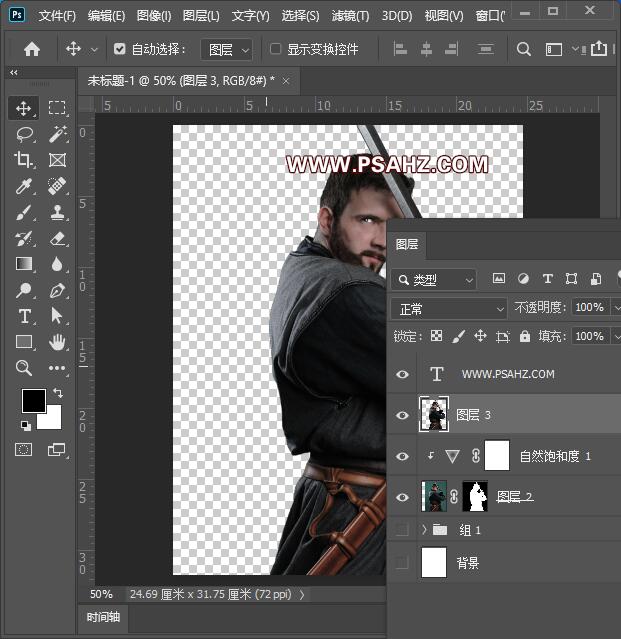
Task: Hide 自然饱和度 1 adjustment layer
Action: pyautogui.click(x=402, y=456)
